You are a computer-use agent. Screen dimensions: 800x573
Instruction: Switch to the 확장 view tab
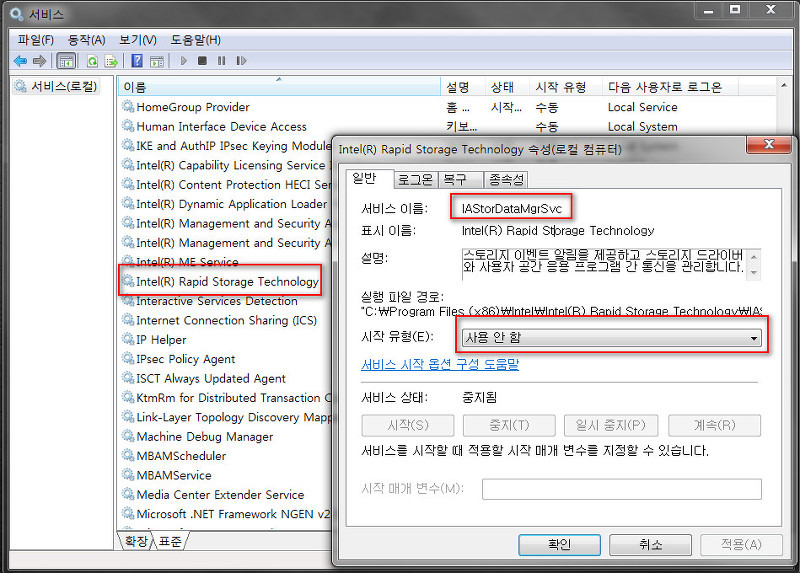click(136, 541)
